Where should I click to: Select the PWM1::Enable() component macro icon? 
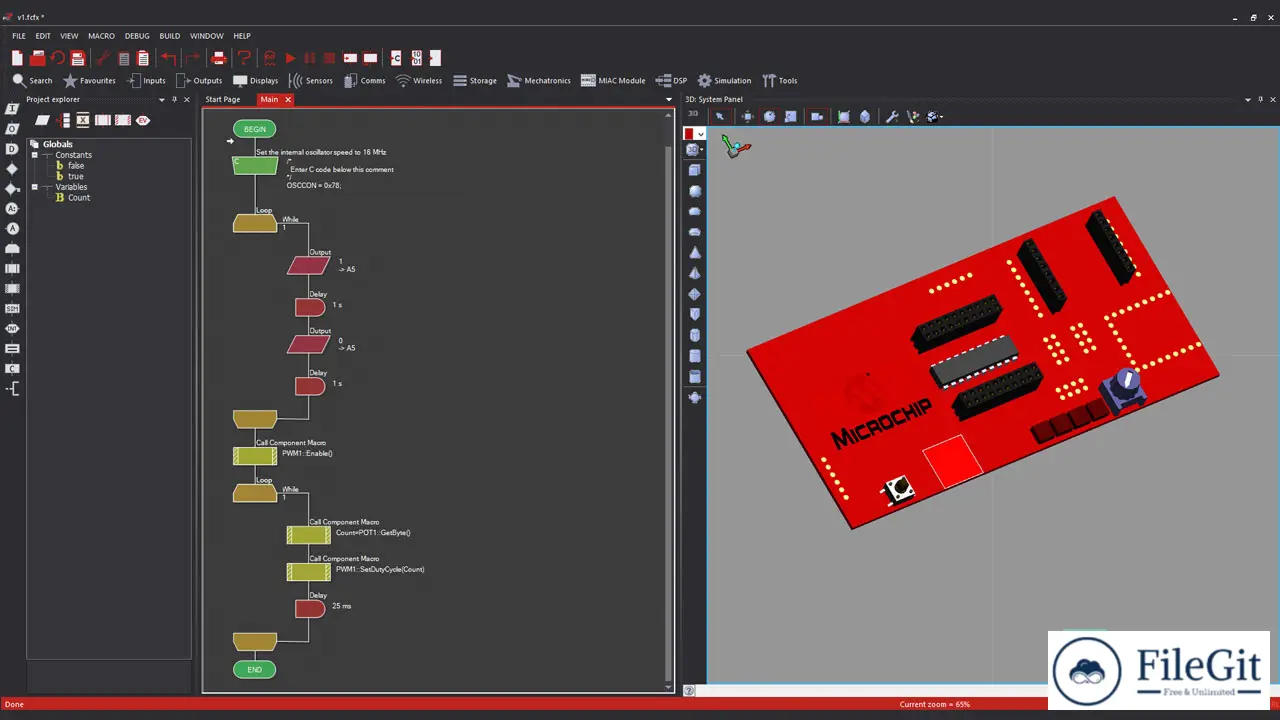pos(255,456)
